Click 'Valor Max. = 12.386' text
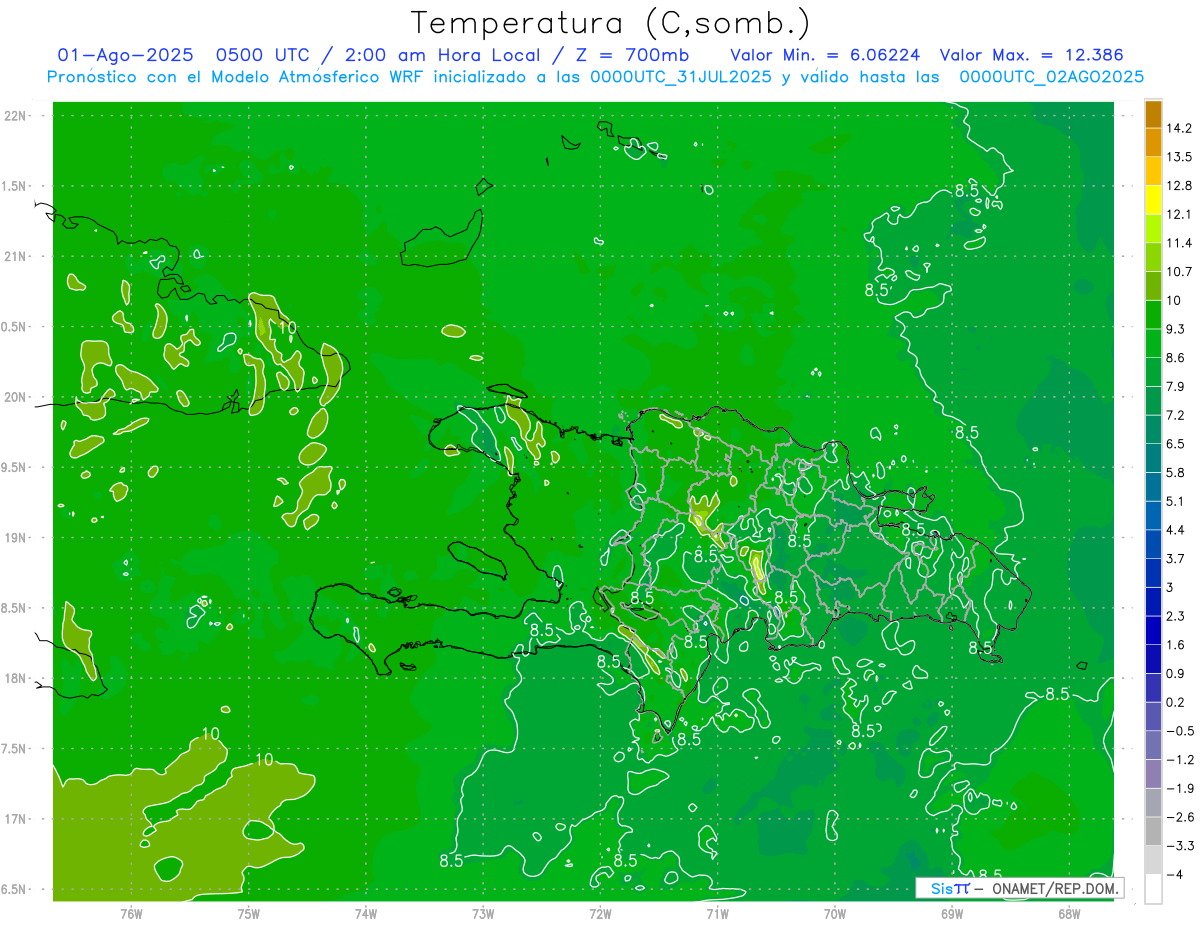Image resolution: width=1200 pixels, height=927 pixels. (x=1031, y=55)
